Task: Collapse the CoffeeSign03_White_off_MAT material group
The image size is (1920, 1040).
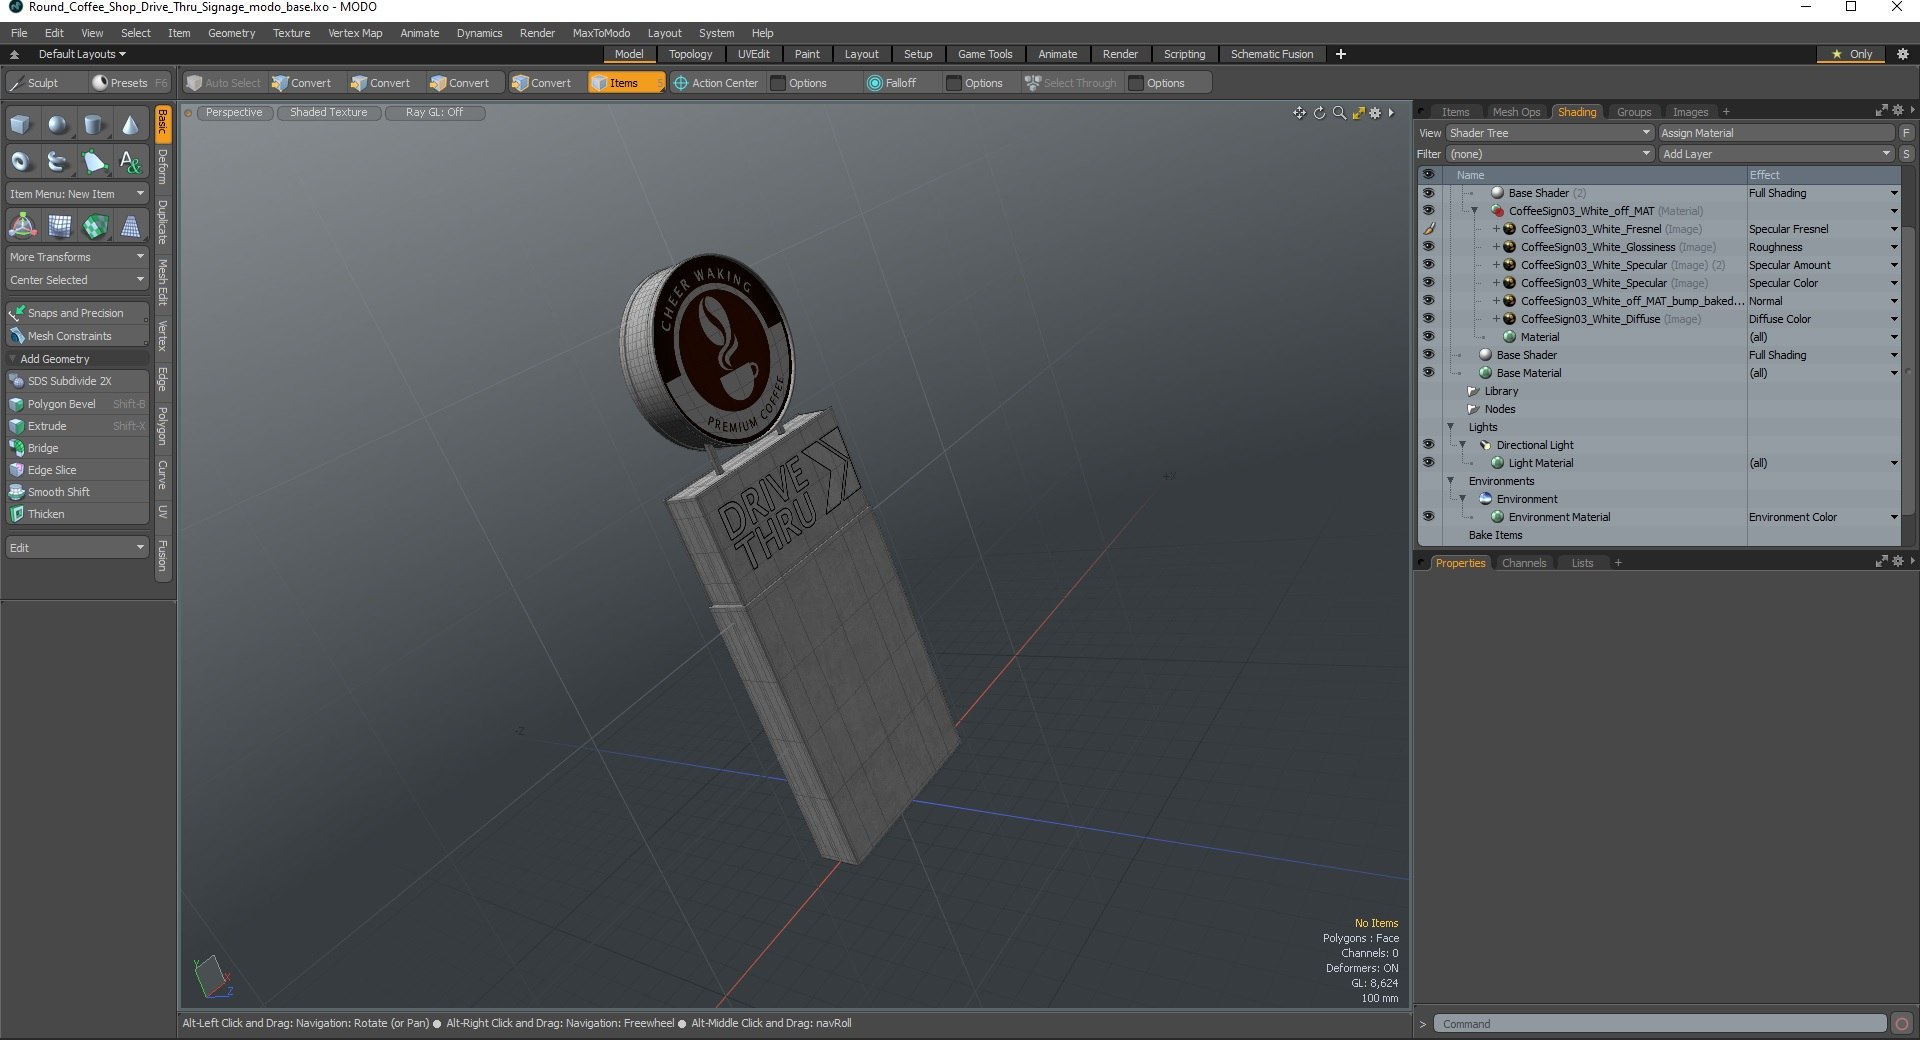Action: [1474, 211]
